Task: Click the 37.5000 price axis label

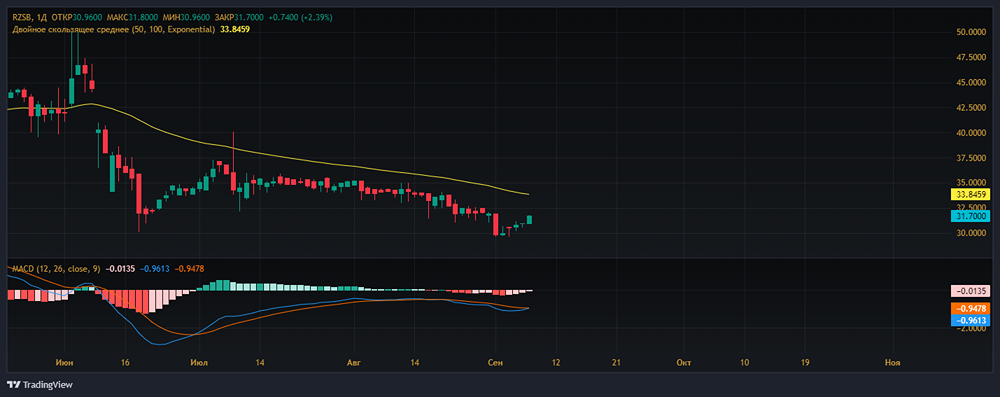Action: coord(972,158)
